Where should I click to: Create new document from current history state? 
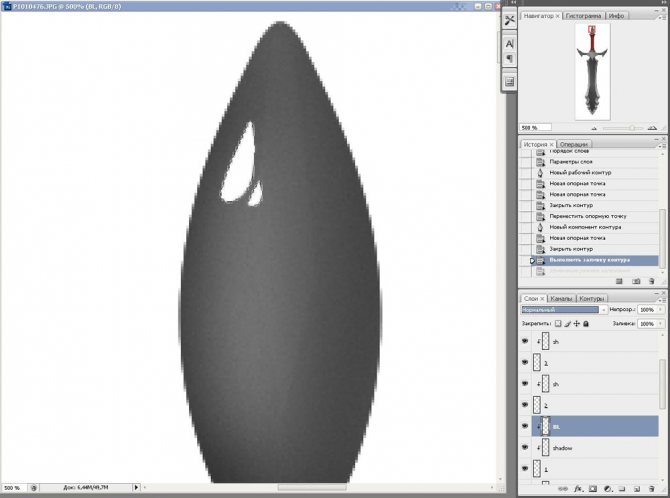619,281
